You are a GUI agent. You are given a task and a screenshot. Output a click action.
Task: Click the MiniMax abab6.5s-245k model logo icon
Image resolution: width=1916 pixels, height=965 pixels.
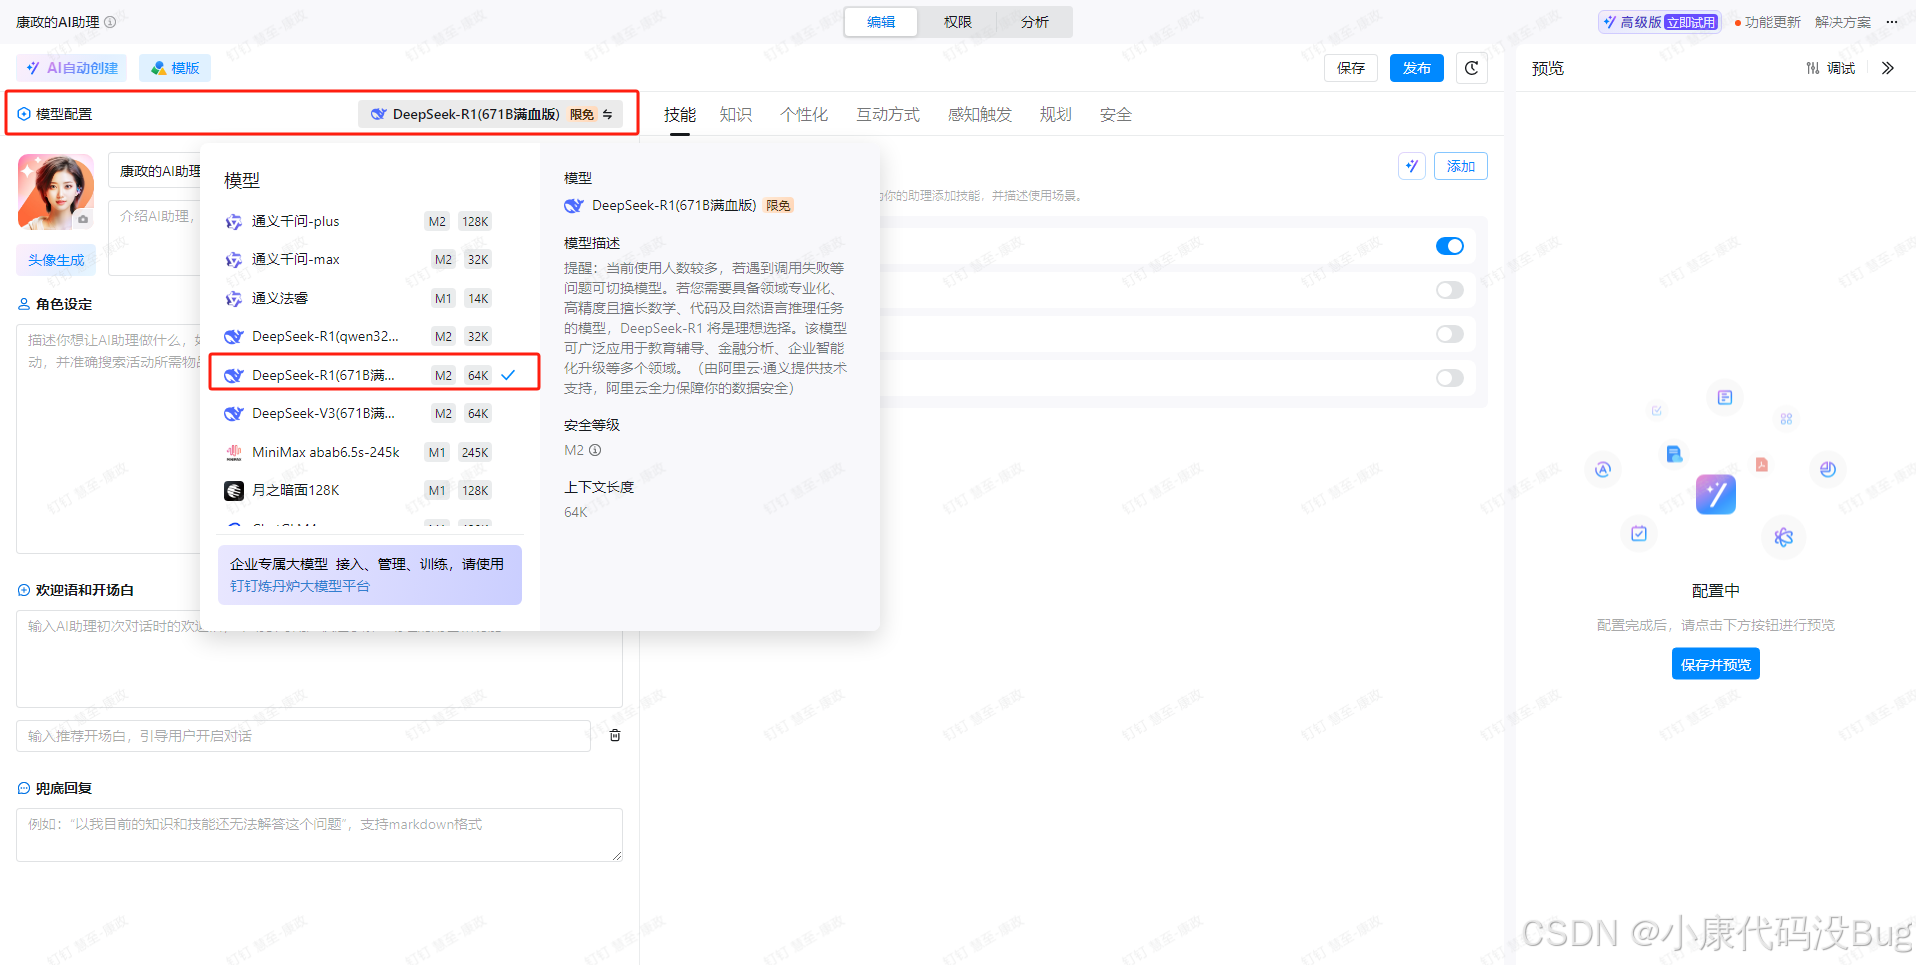click(234, 452)
